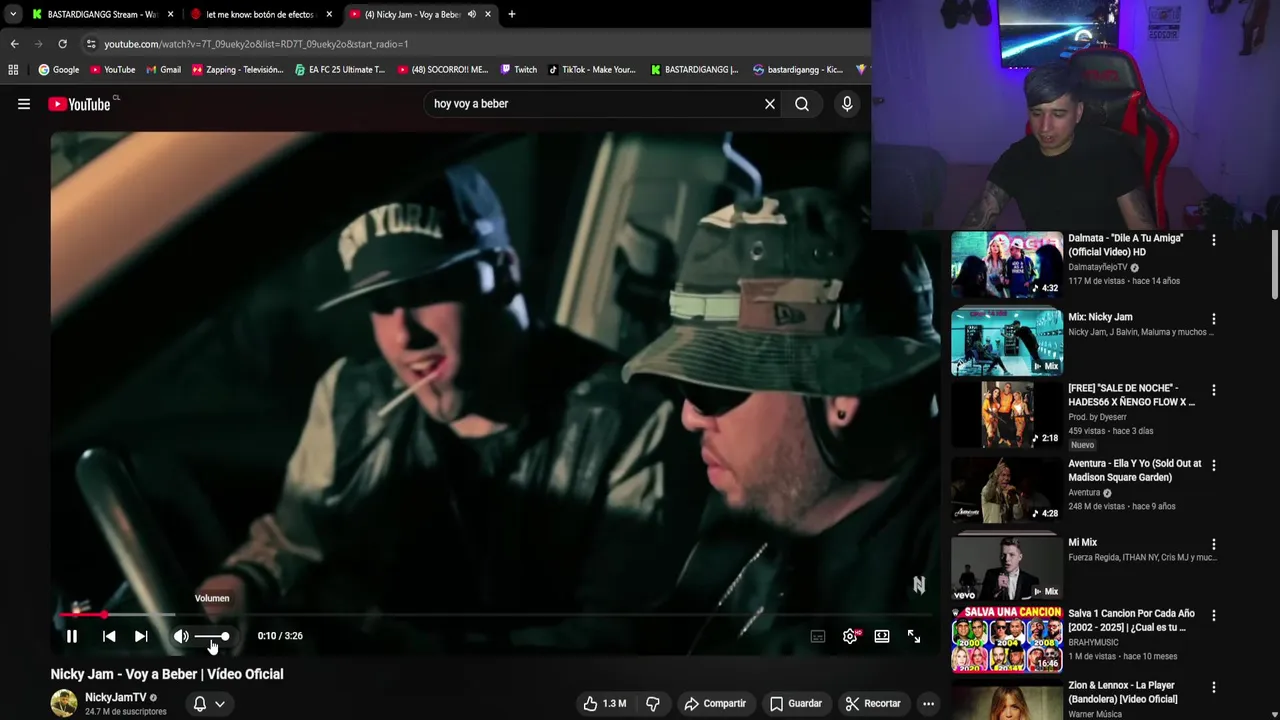Open more actions menu beside Recortar

pos(928,703)
